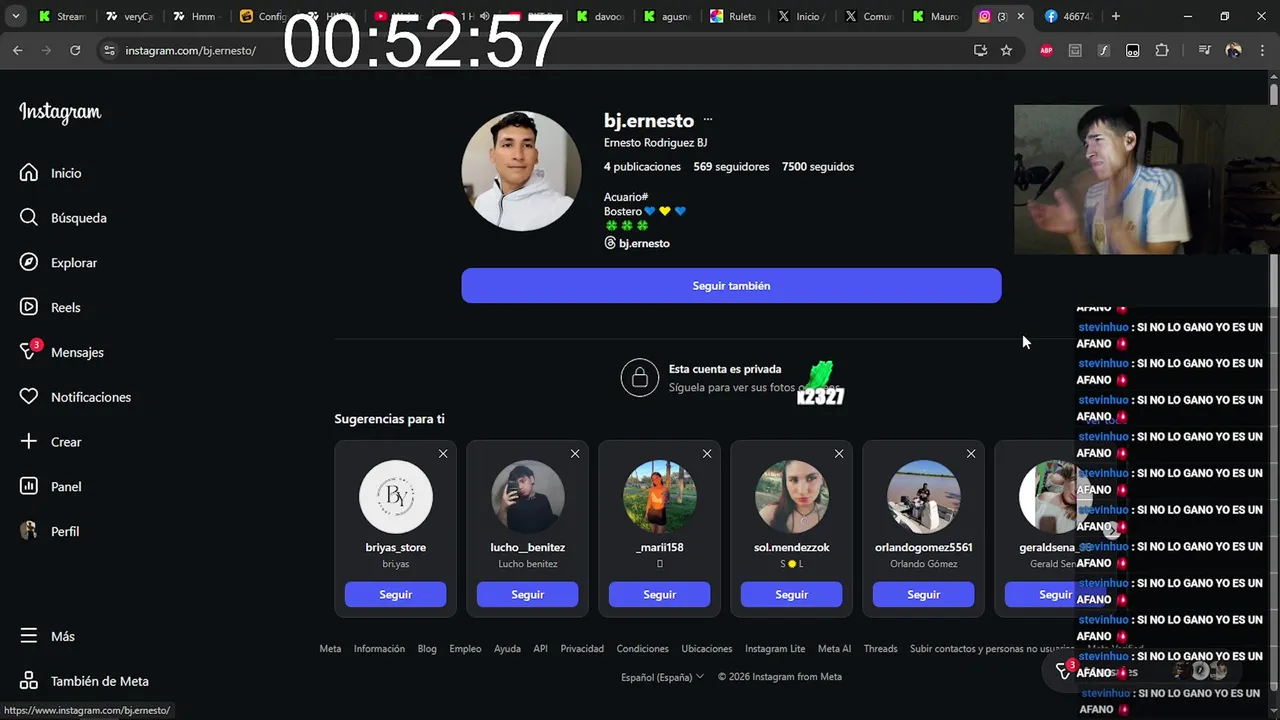This screenshot has width=1280, height=720.
Task: Open the Threads footer link
Action: (x=881, y=649)
